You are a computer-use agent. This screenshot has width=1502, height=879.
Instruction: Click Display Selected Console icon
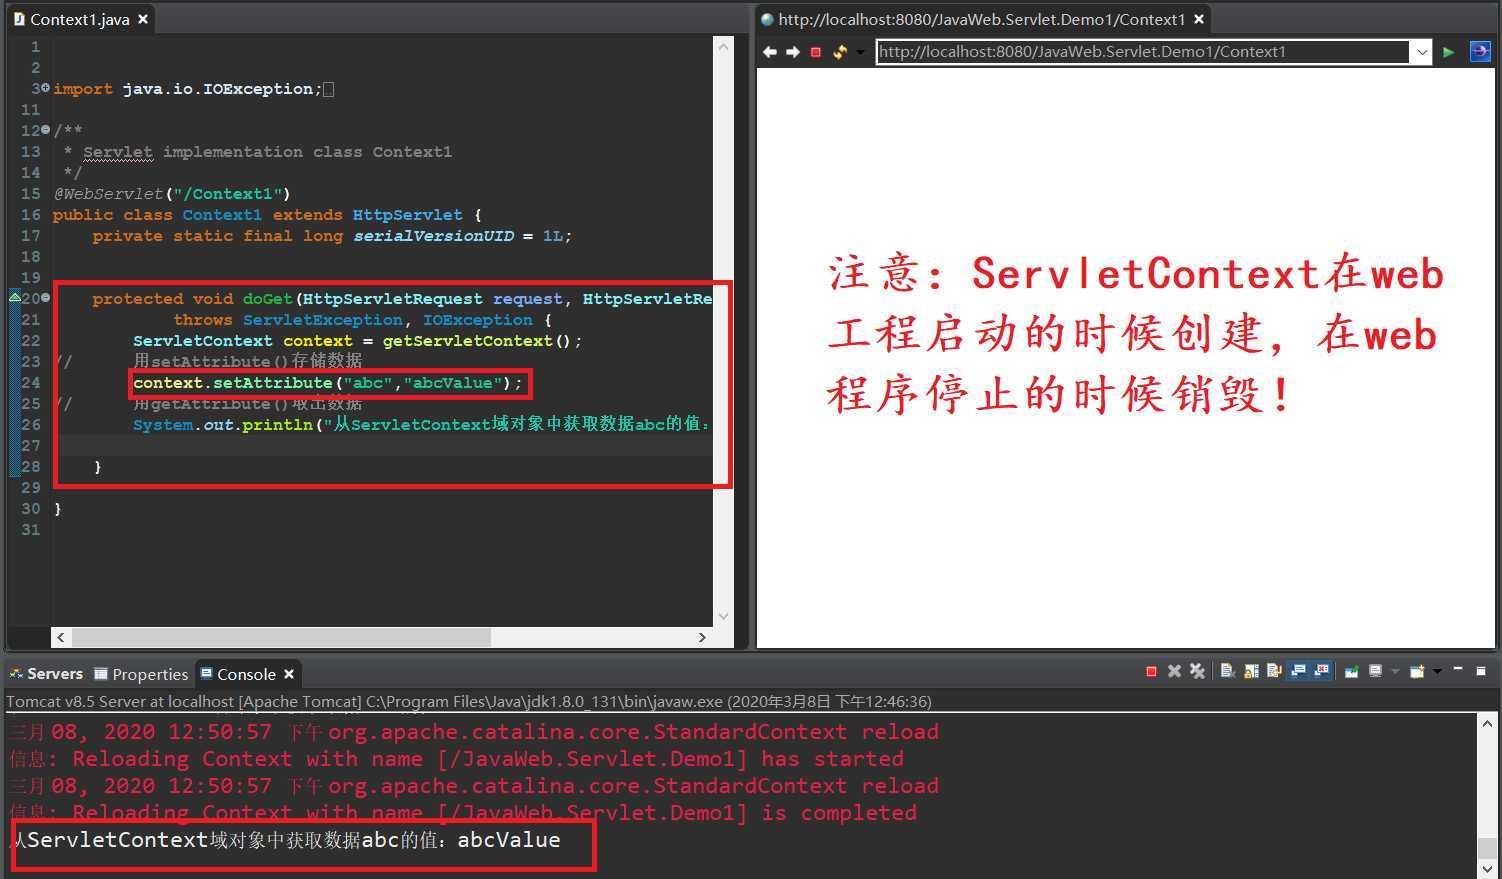click(1376, 672)
